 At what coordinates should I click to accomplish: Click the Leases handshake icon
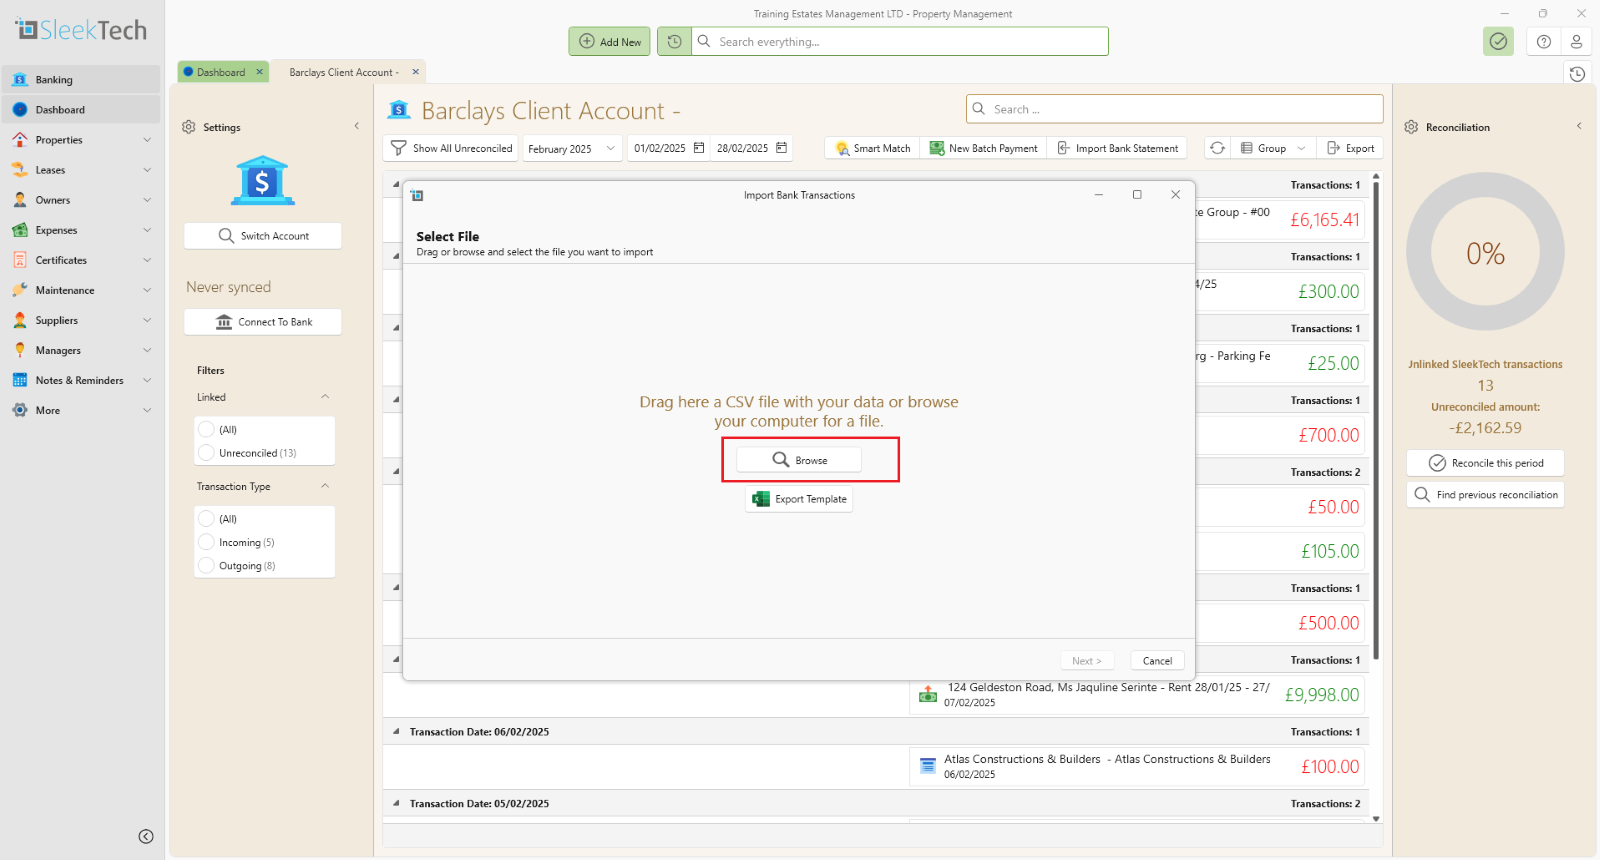20,170
